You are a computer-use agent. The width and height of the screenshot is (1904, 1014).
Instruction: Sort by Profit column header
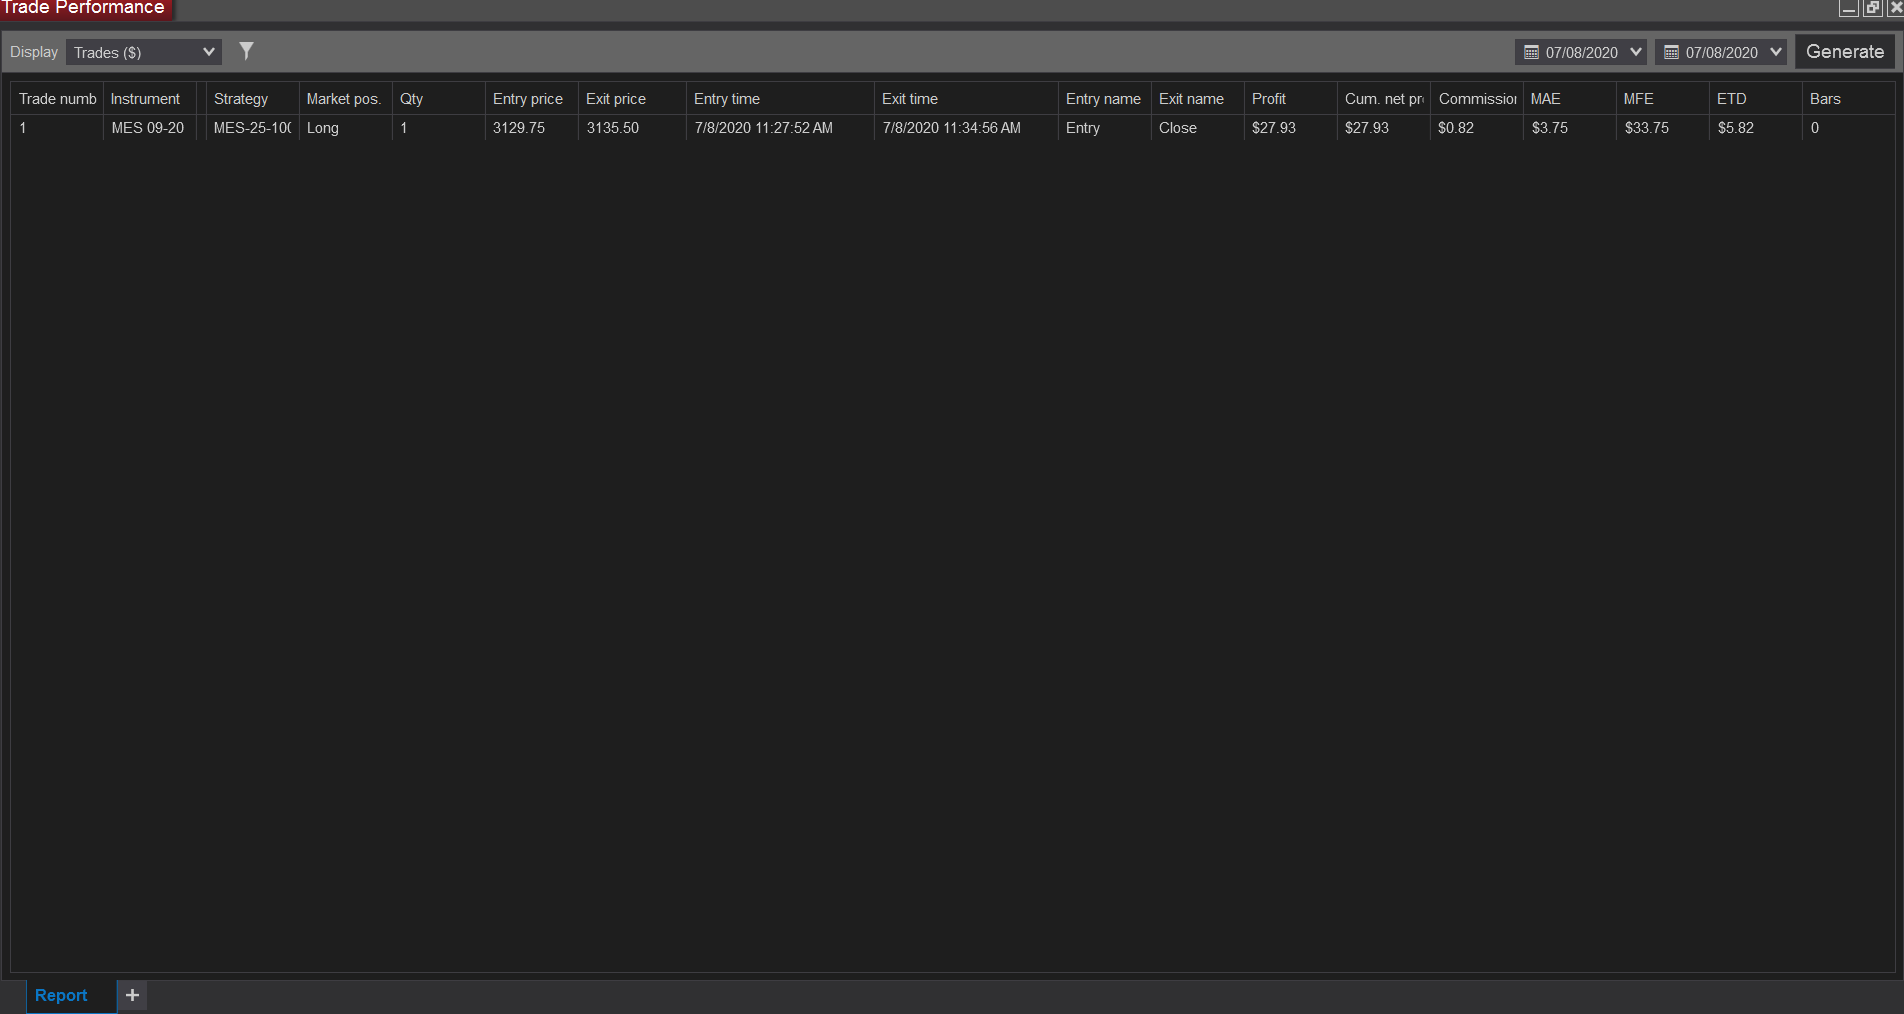[1291, 99]
